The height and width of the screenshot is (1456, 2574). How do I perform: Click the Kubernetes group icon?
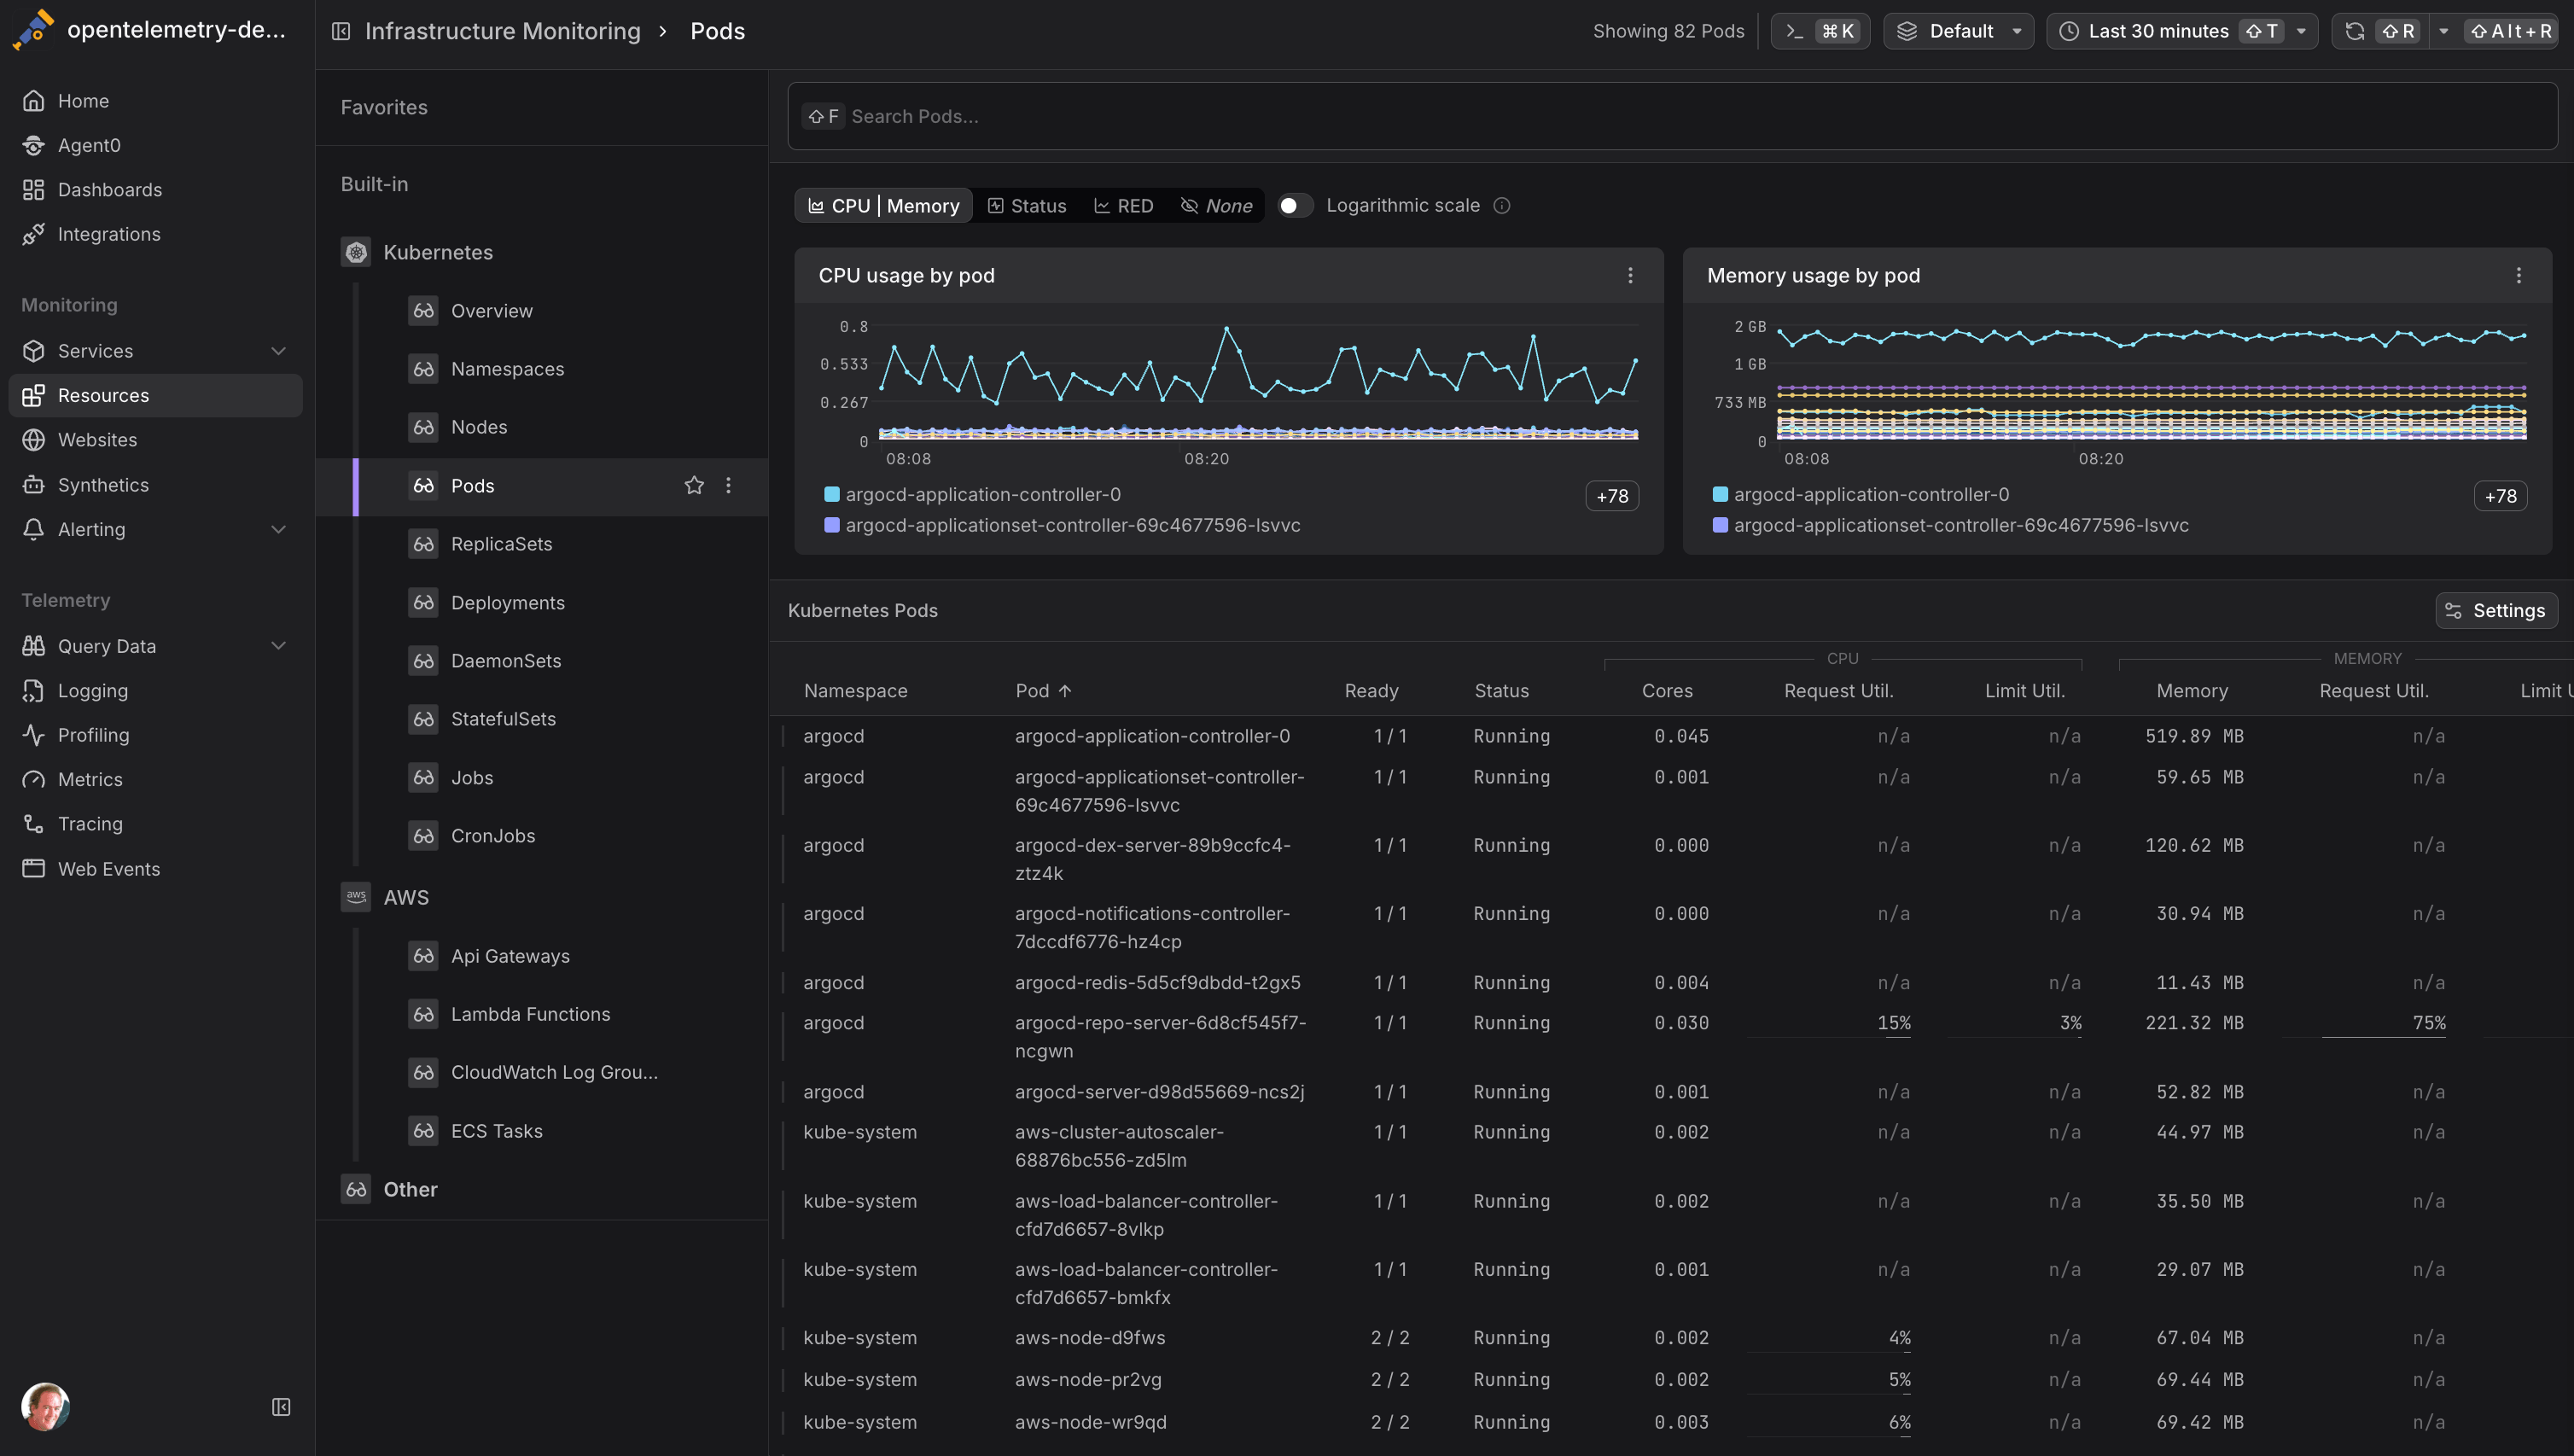[x=356, y=252]
